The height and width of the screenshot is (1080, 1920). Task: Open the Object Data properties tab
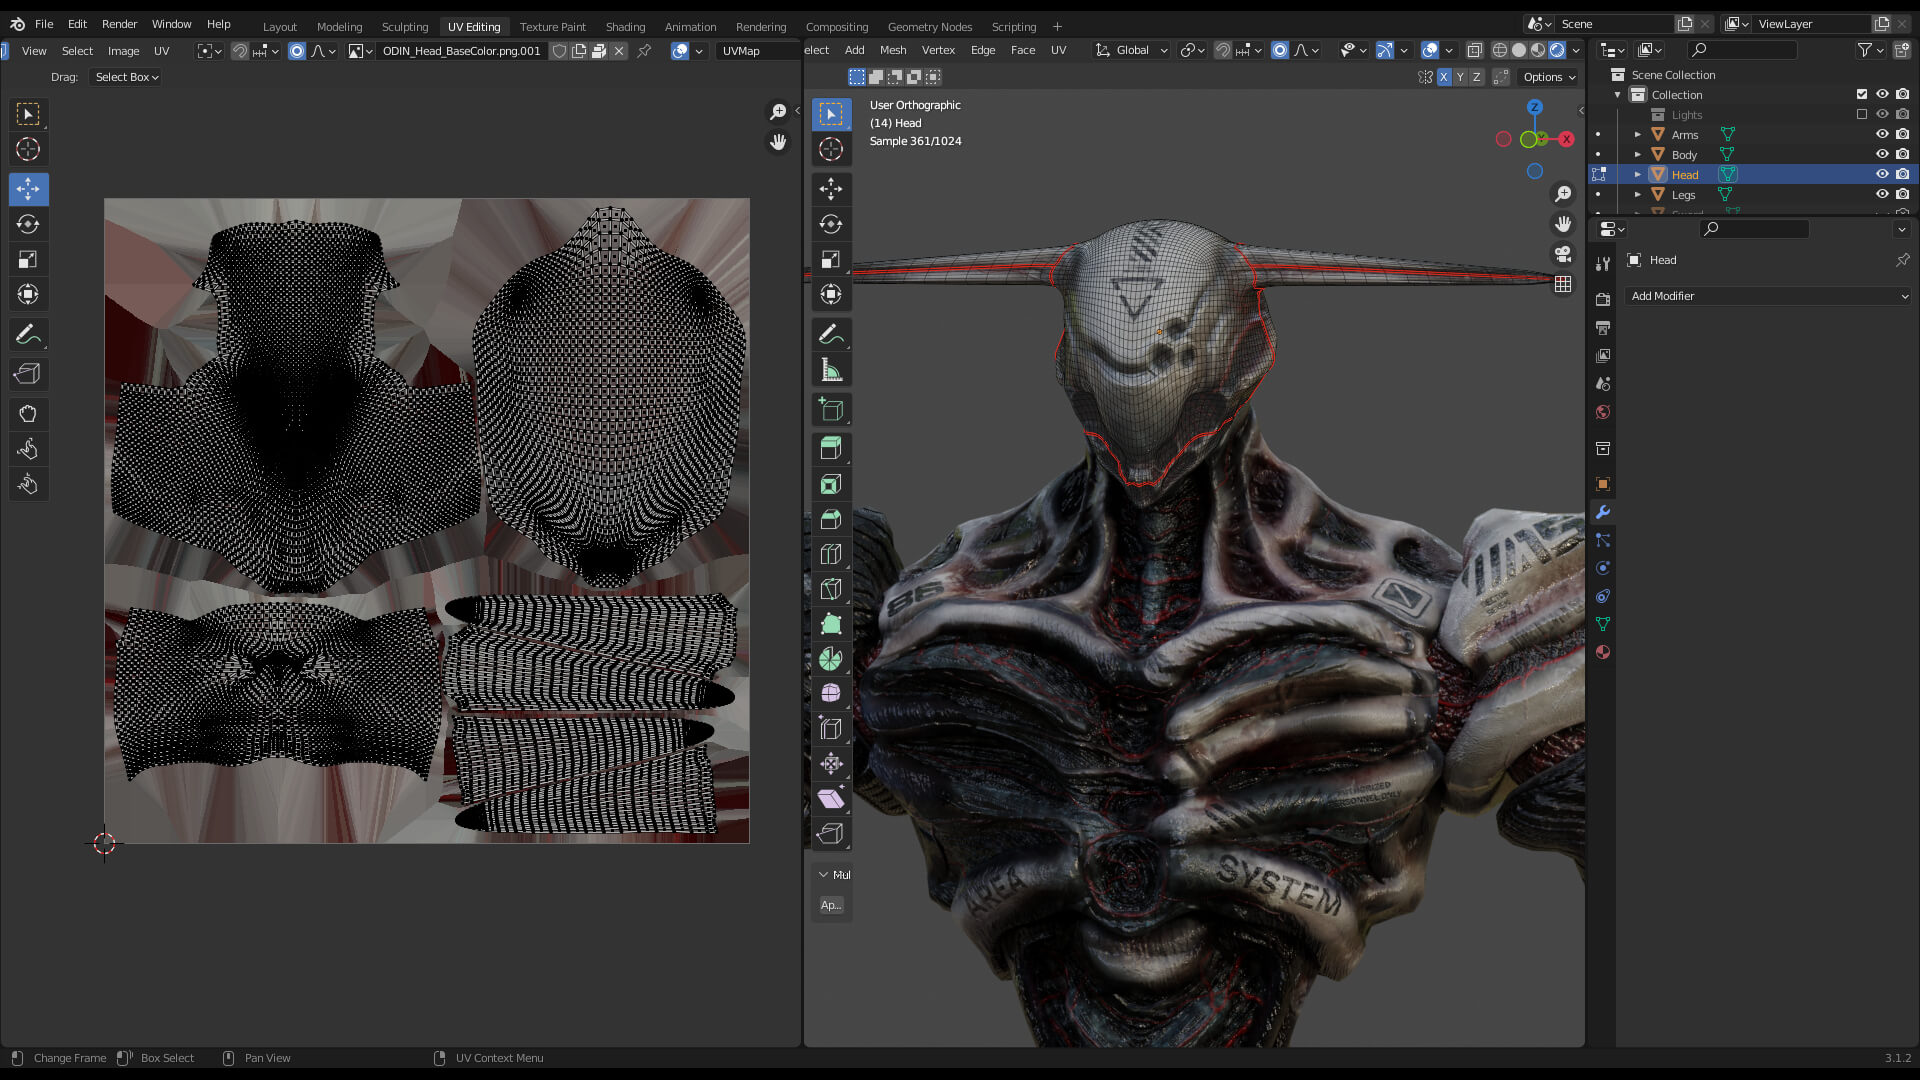tap(1603, 624)
